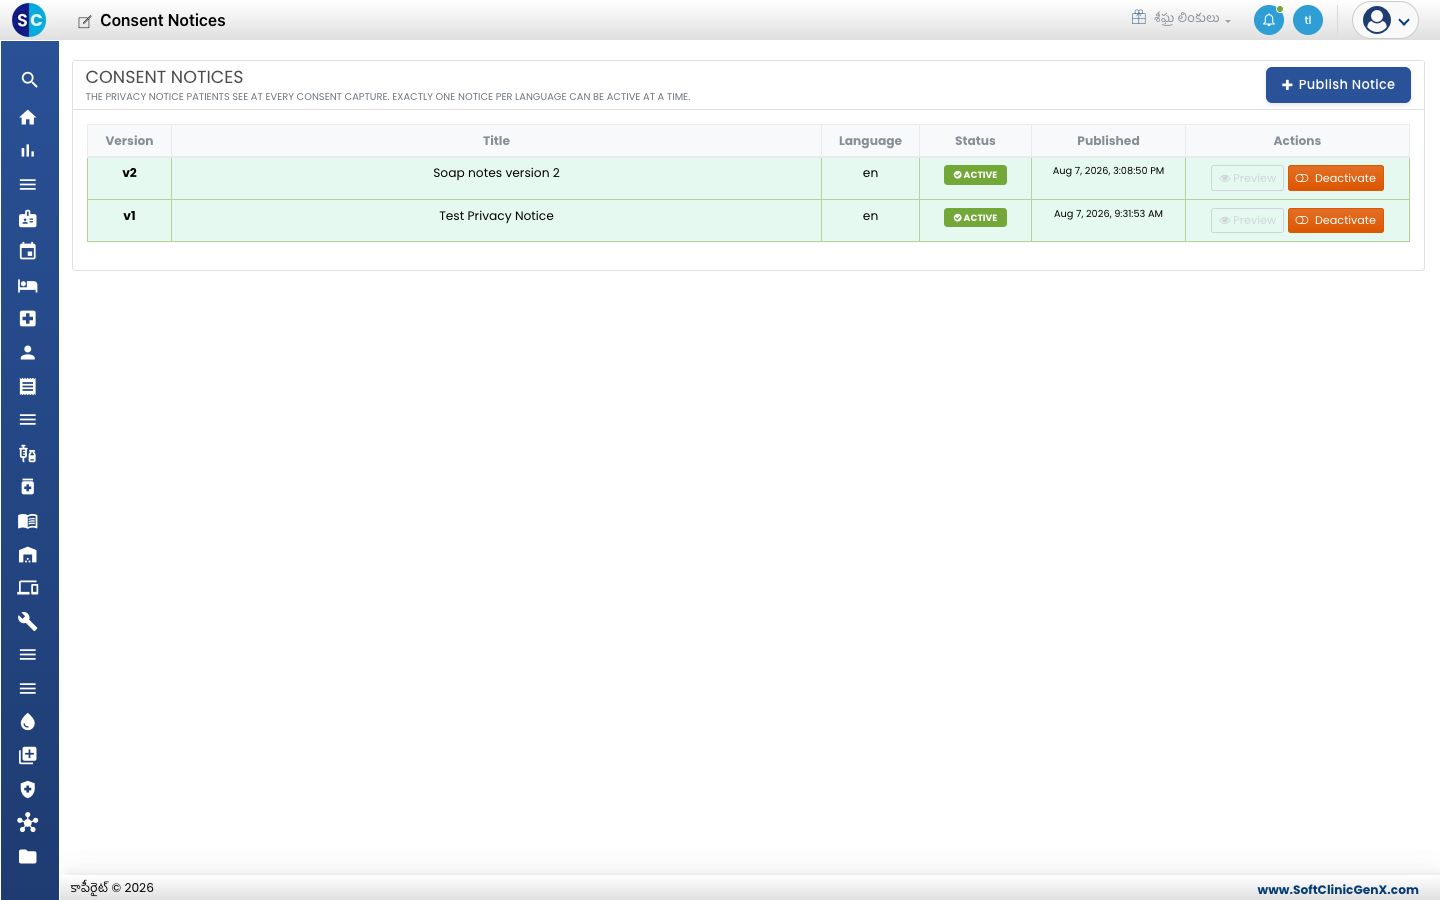Open the medical plus box icon
The image size is (1440, 900).
tap(28, 319)
